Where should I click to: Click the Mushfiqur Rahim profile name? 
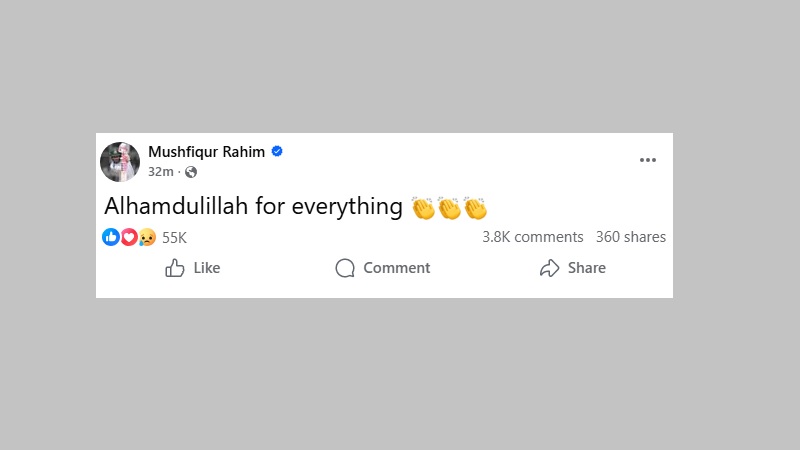pos(208,151)
